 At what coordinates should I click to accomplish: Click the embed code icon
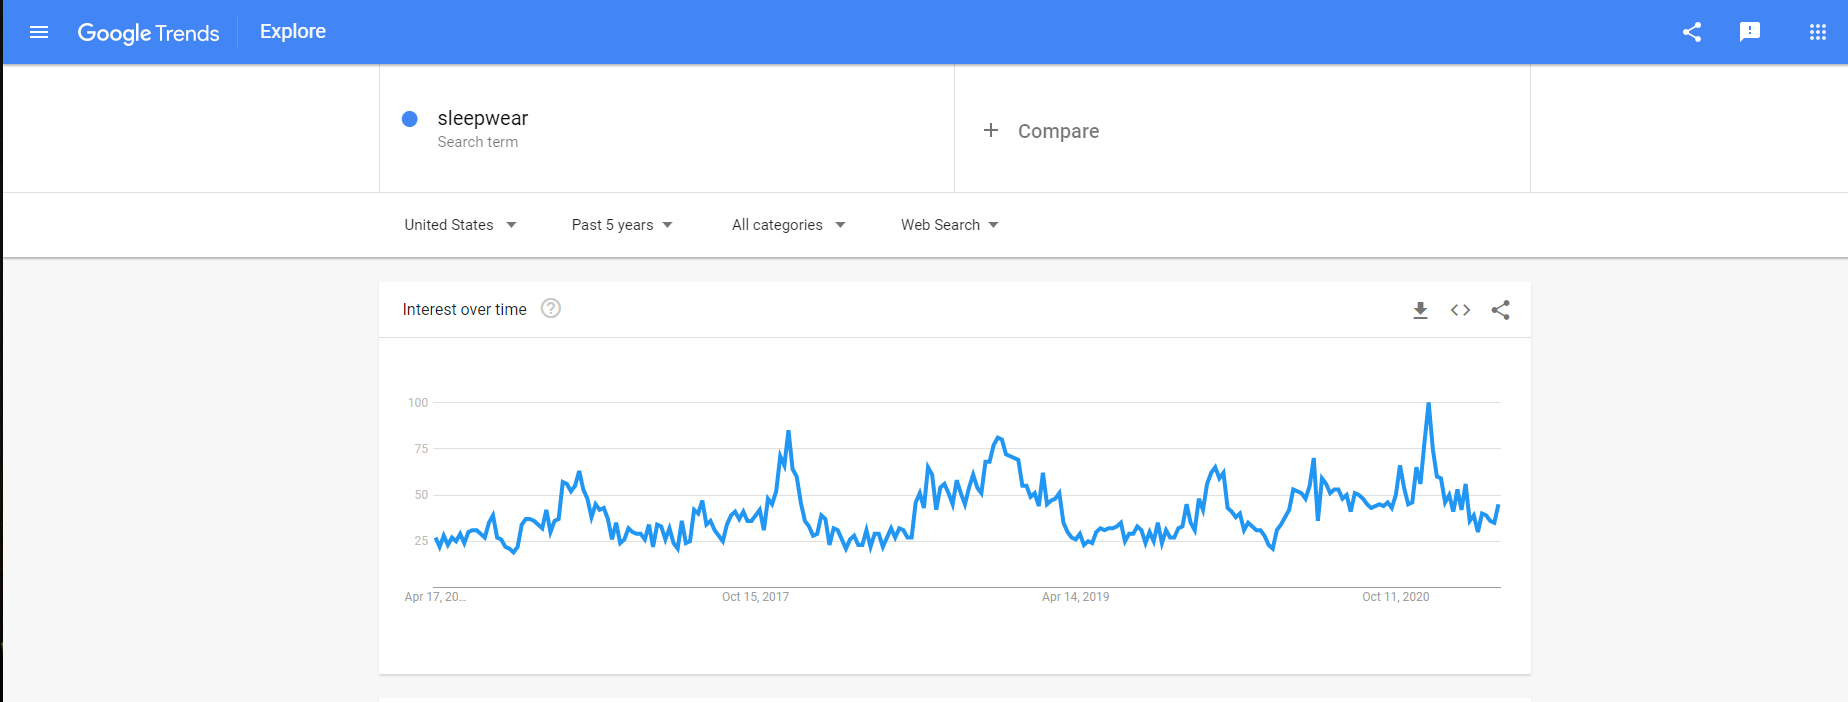point(1460,310)
